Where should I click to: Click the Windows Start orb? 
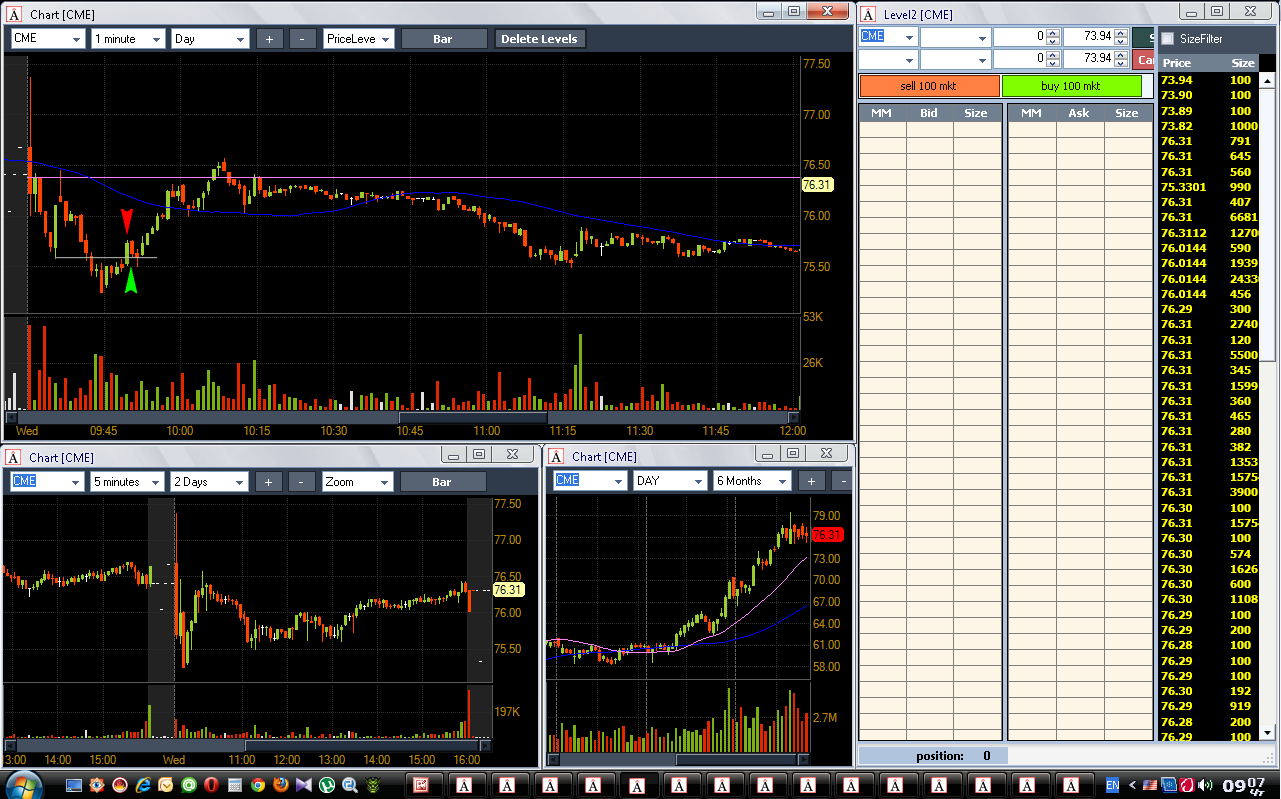[23, 785]
